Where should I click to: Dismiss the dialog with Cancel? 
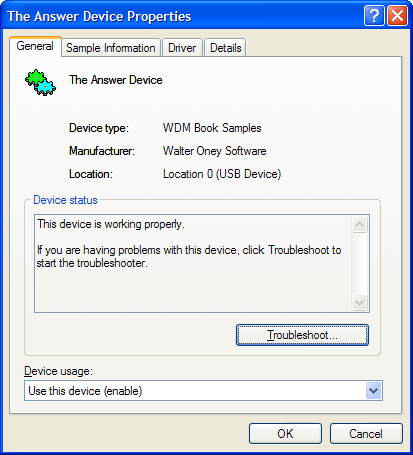point(366,434)
